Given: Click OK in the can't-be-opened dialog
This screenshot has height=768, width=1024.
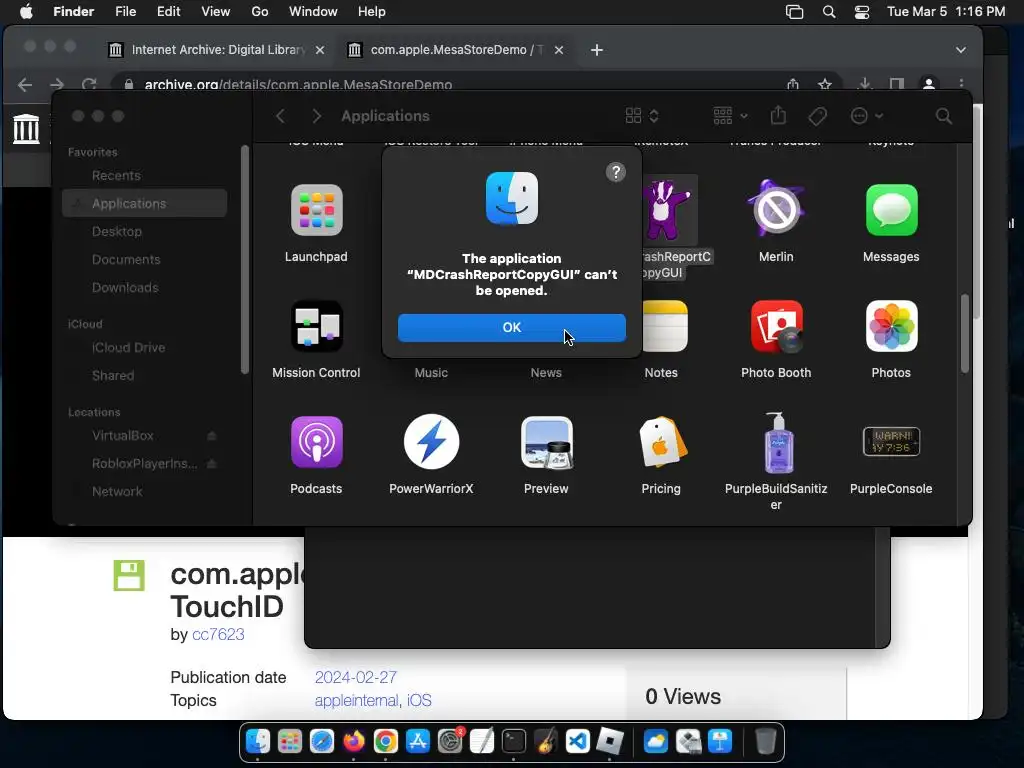Looking at the screenshot, I should point(511,327).
